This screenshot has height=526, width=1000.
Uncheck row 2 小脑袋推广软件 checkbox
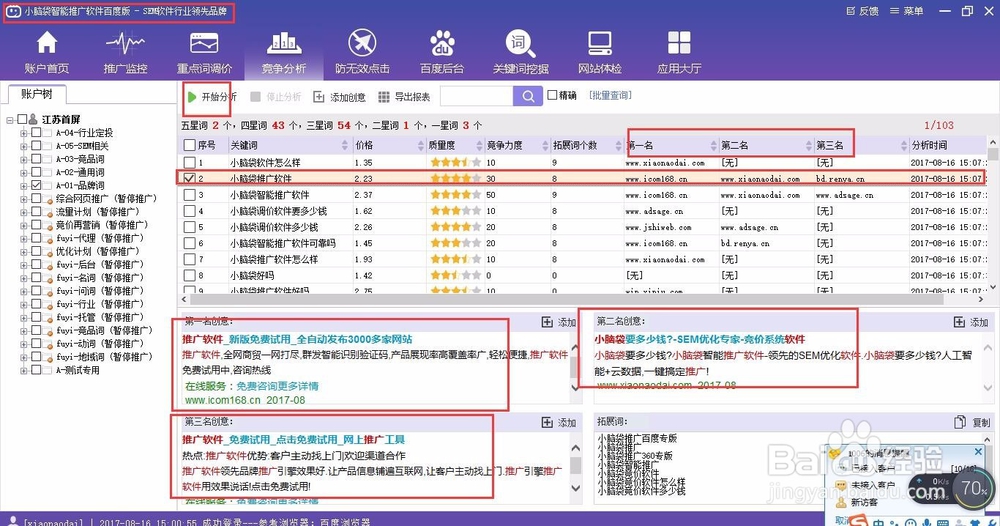(x=189, y=179)
